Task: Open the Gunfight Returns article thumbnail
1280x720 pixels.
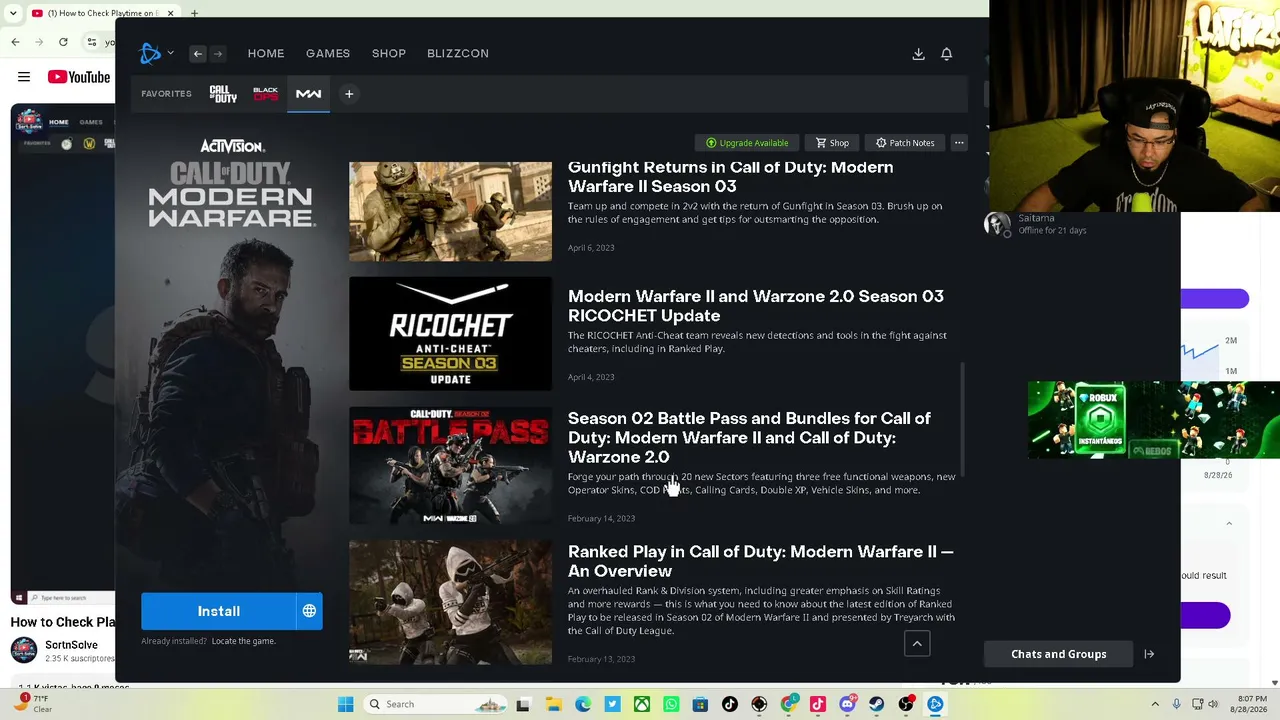Action: (x=450, y=211)
